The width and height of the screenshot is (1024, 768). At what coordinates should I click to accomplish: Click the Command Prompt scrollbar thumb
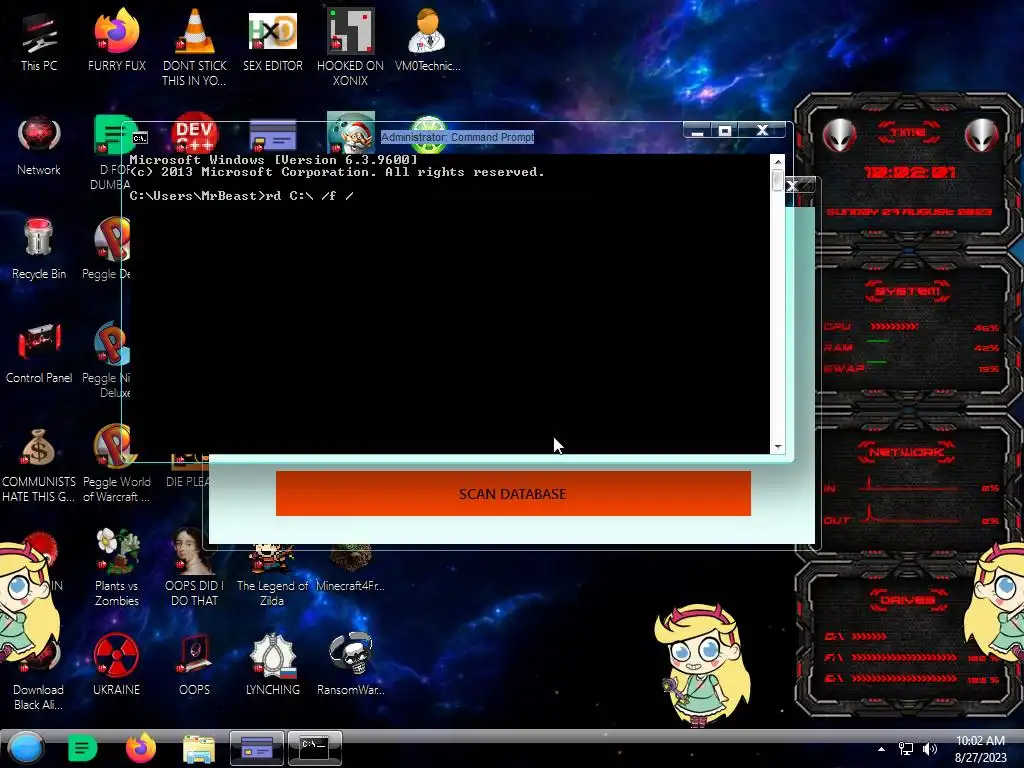(777, 180)
